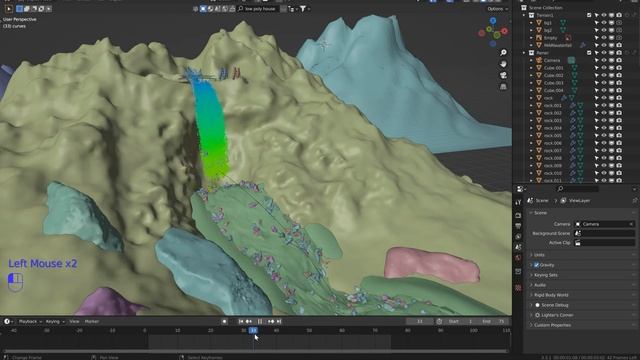Collapse the Terrain1 collection

(524, 15)
